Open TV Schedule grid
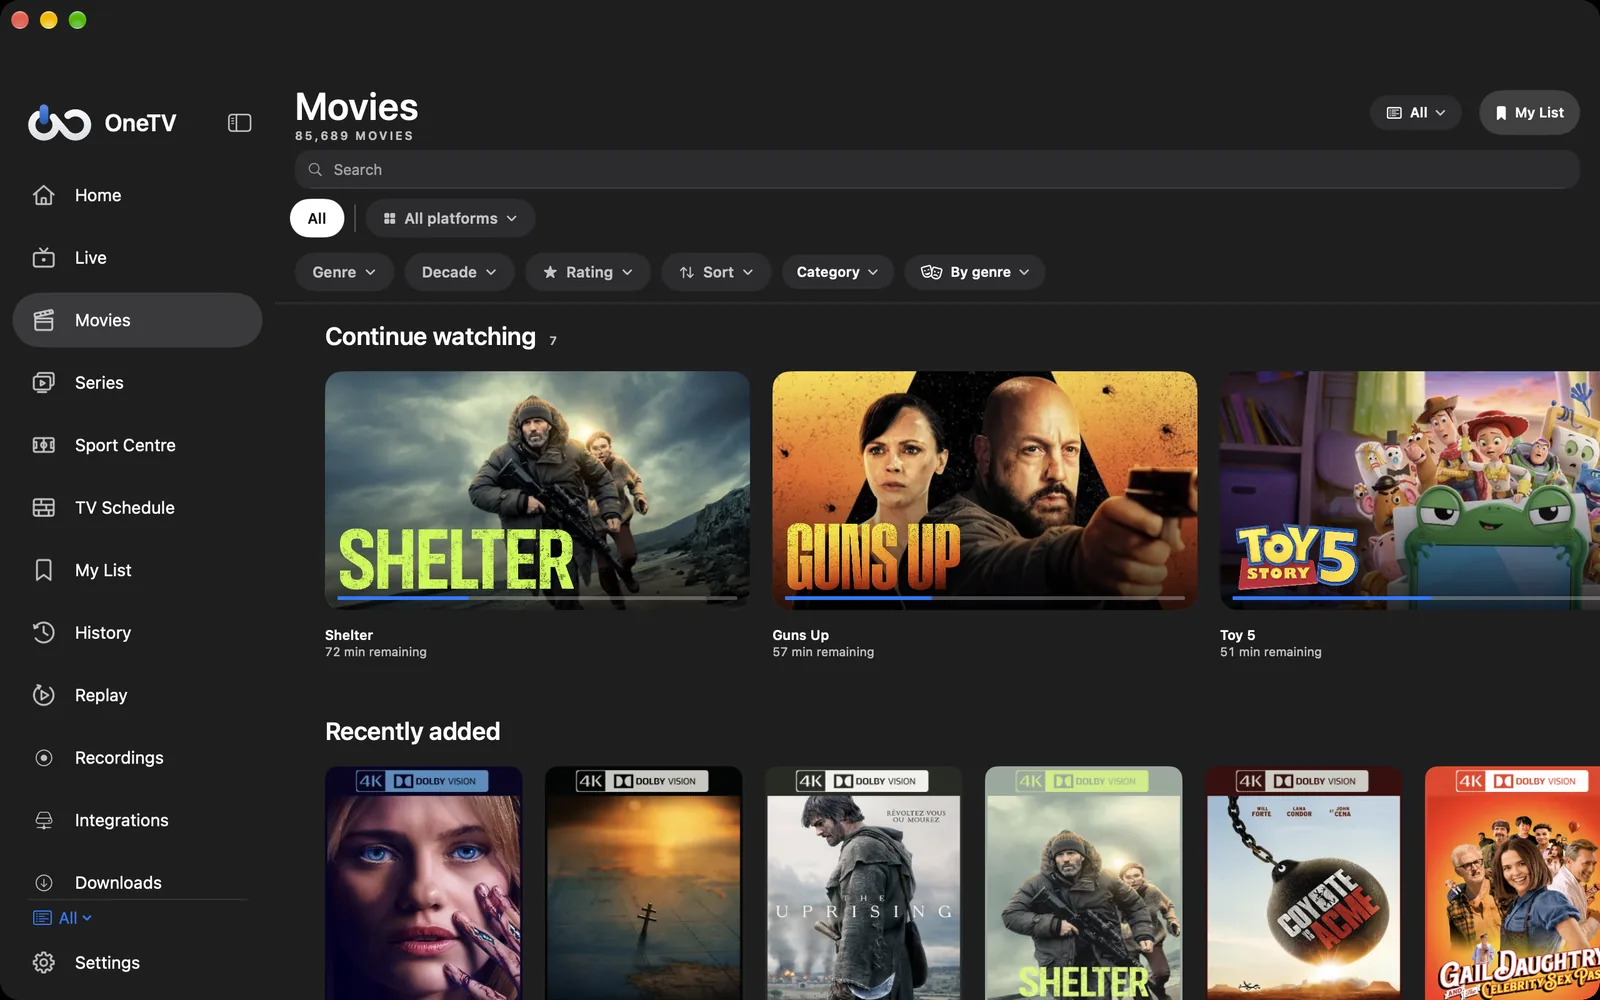Screen dimensions: 1600x1000 click(137, 508)
